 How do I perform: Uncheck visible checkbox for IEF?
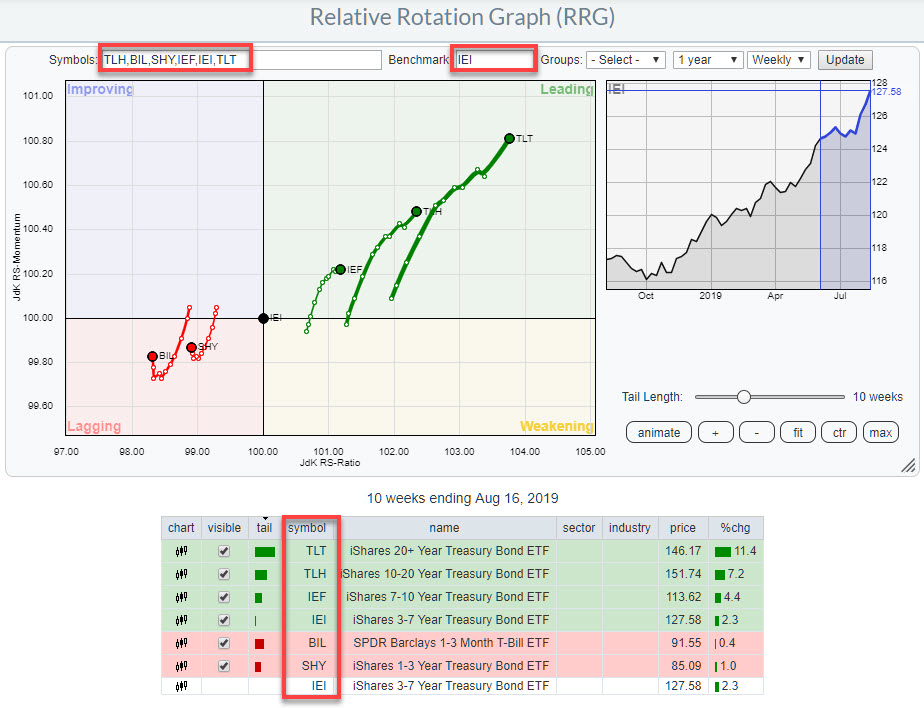224,597
